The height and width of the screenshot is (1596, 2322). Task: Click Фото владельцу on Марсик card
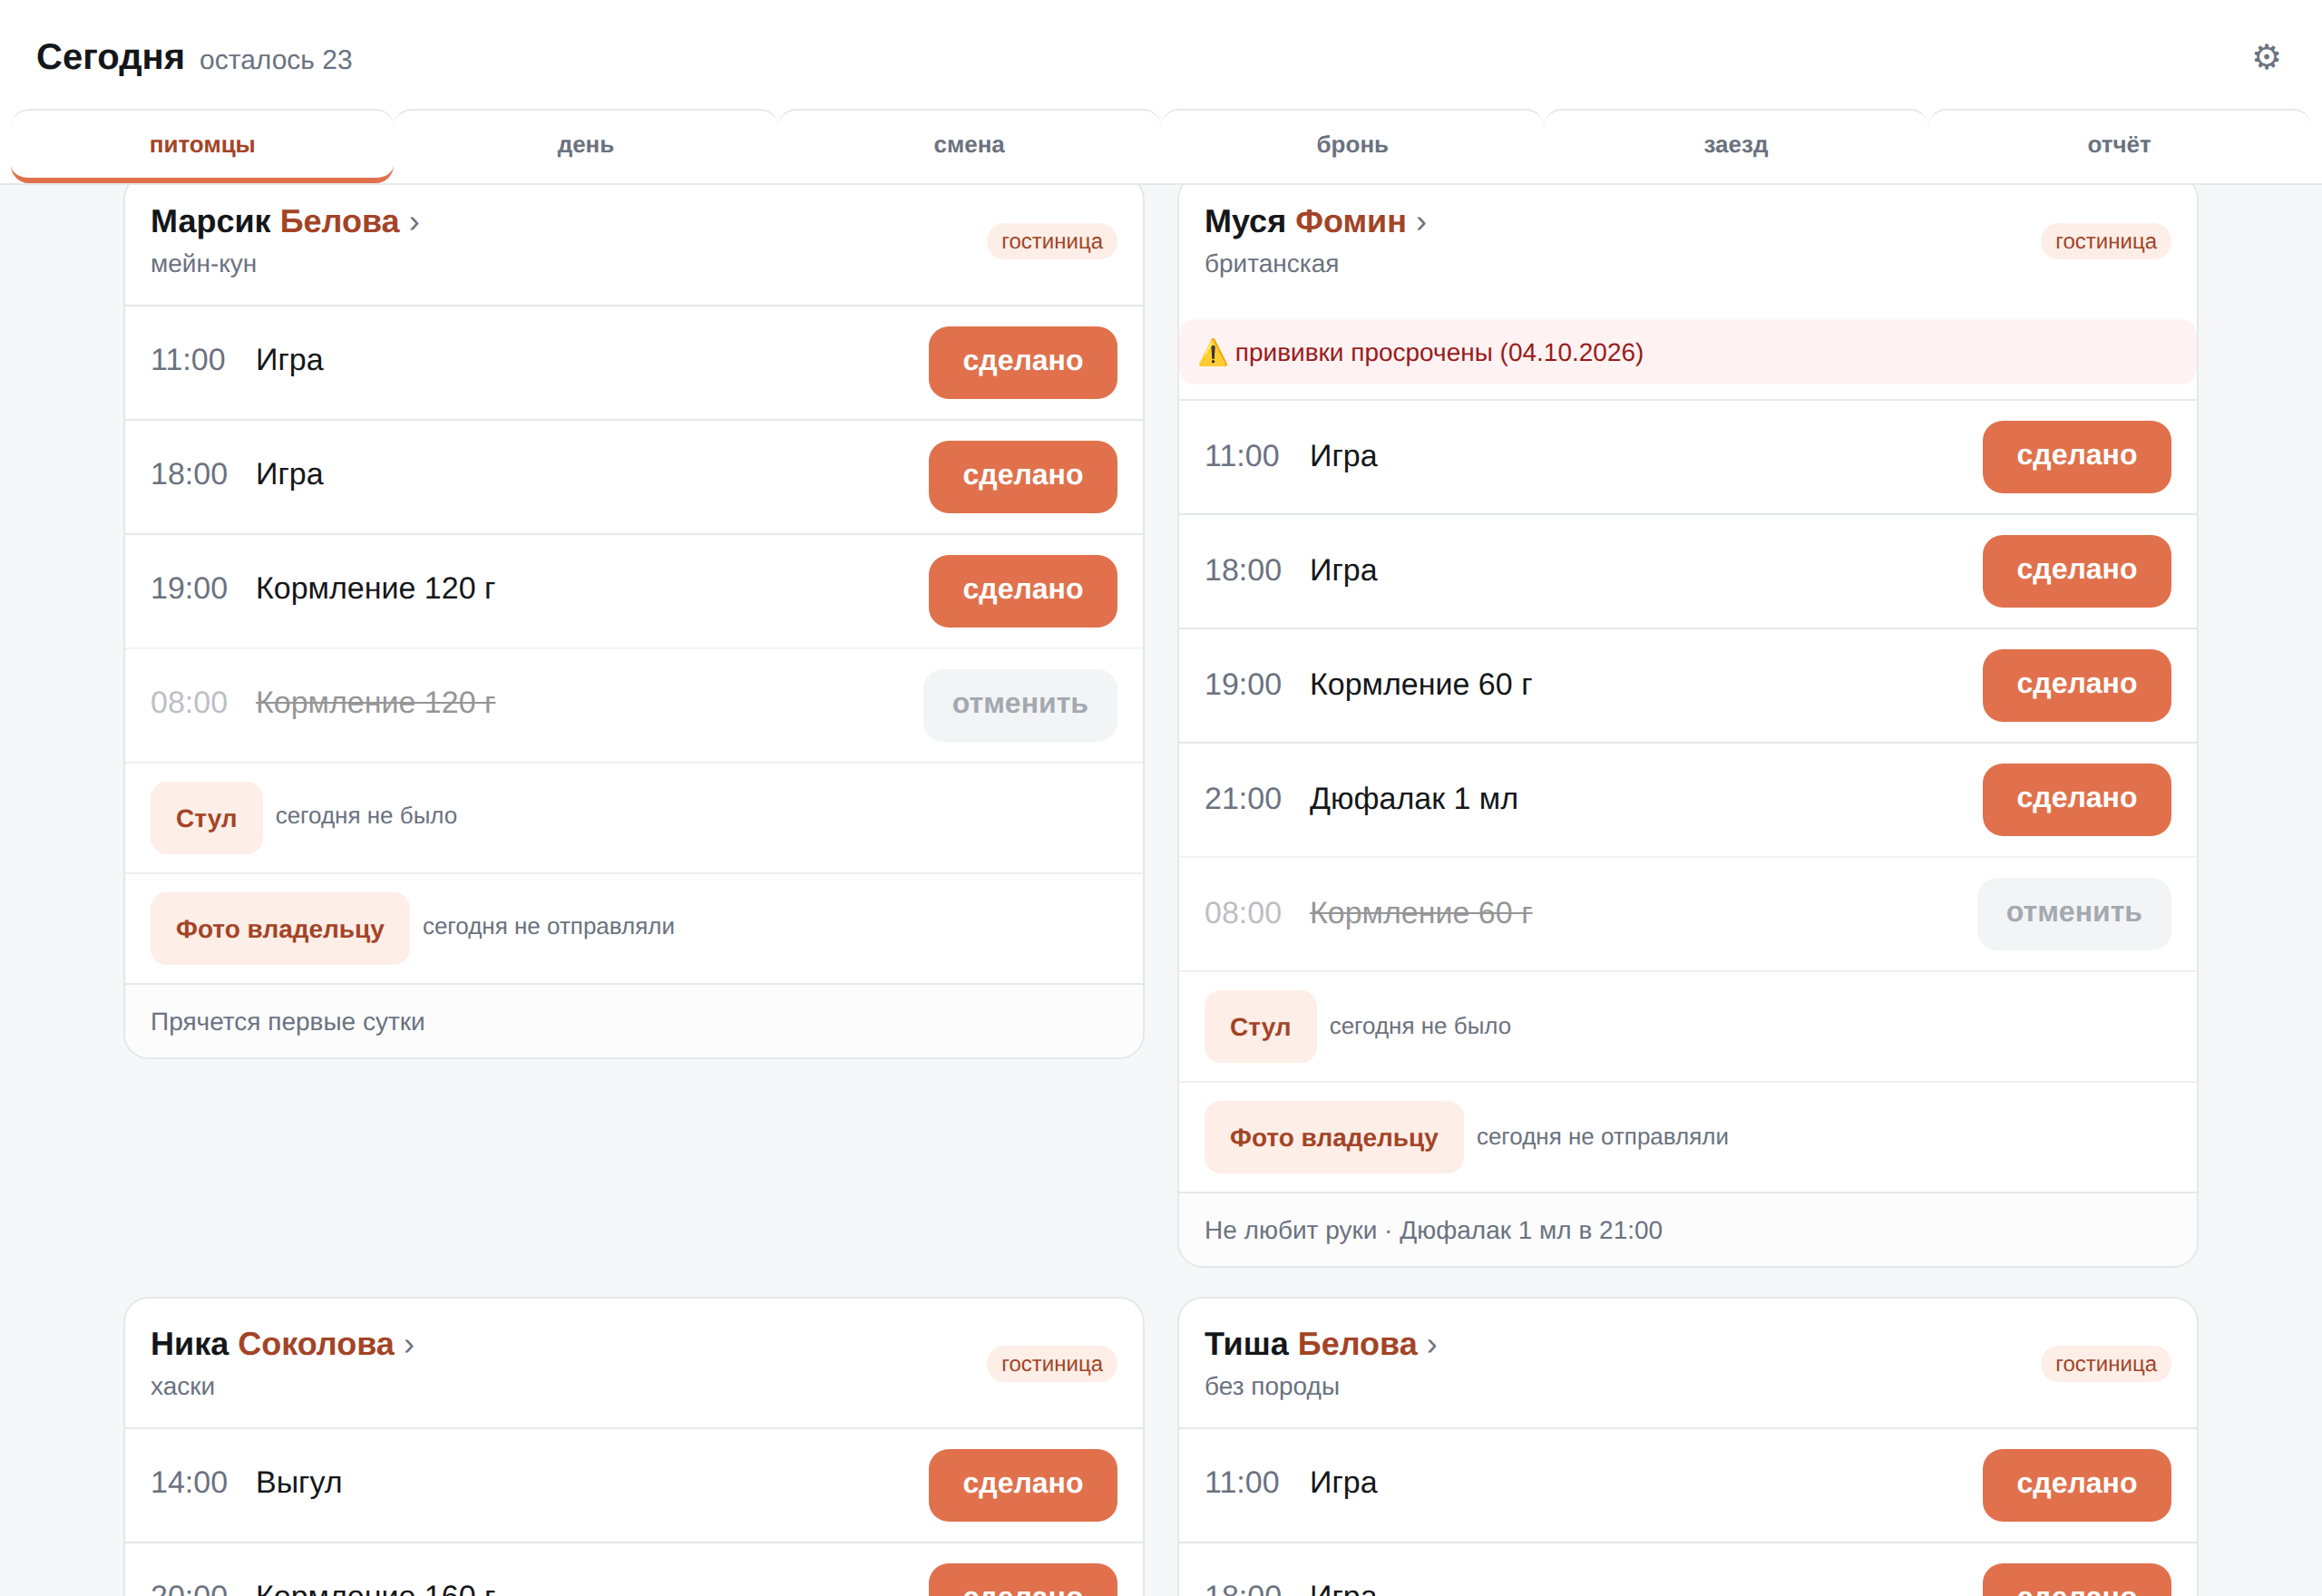pos(280,928)
